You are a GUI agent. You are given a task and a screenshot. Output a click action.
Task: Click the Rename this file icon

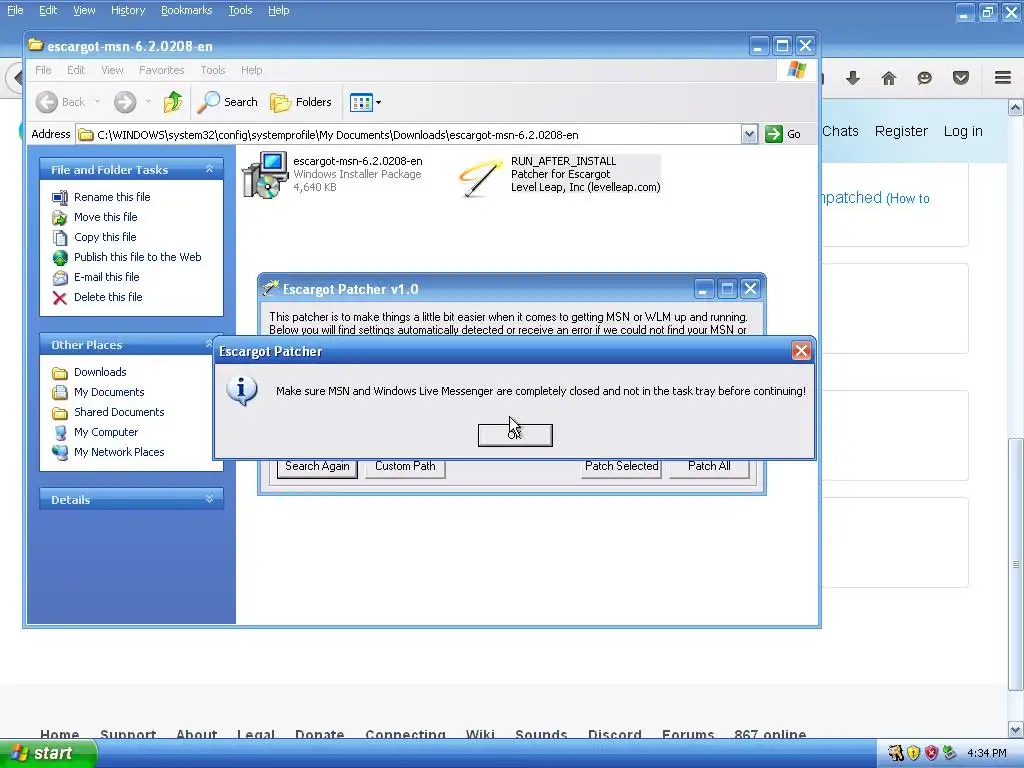59,197
